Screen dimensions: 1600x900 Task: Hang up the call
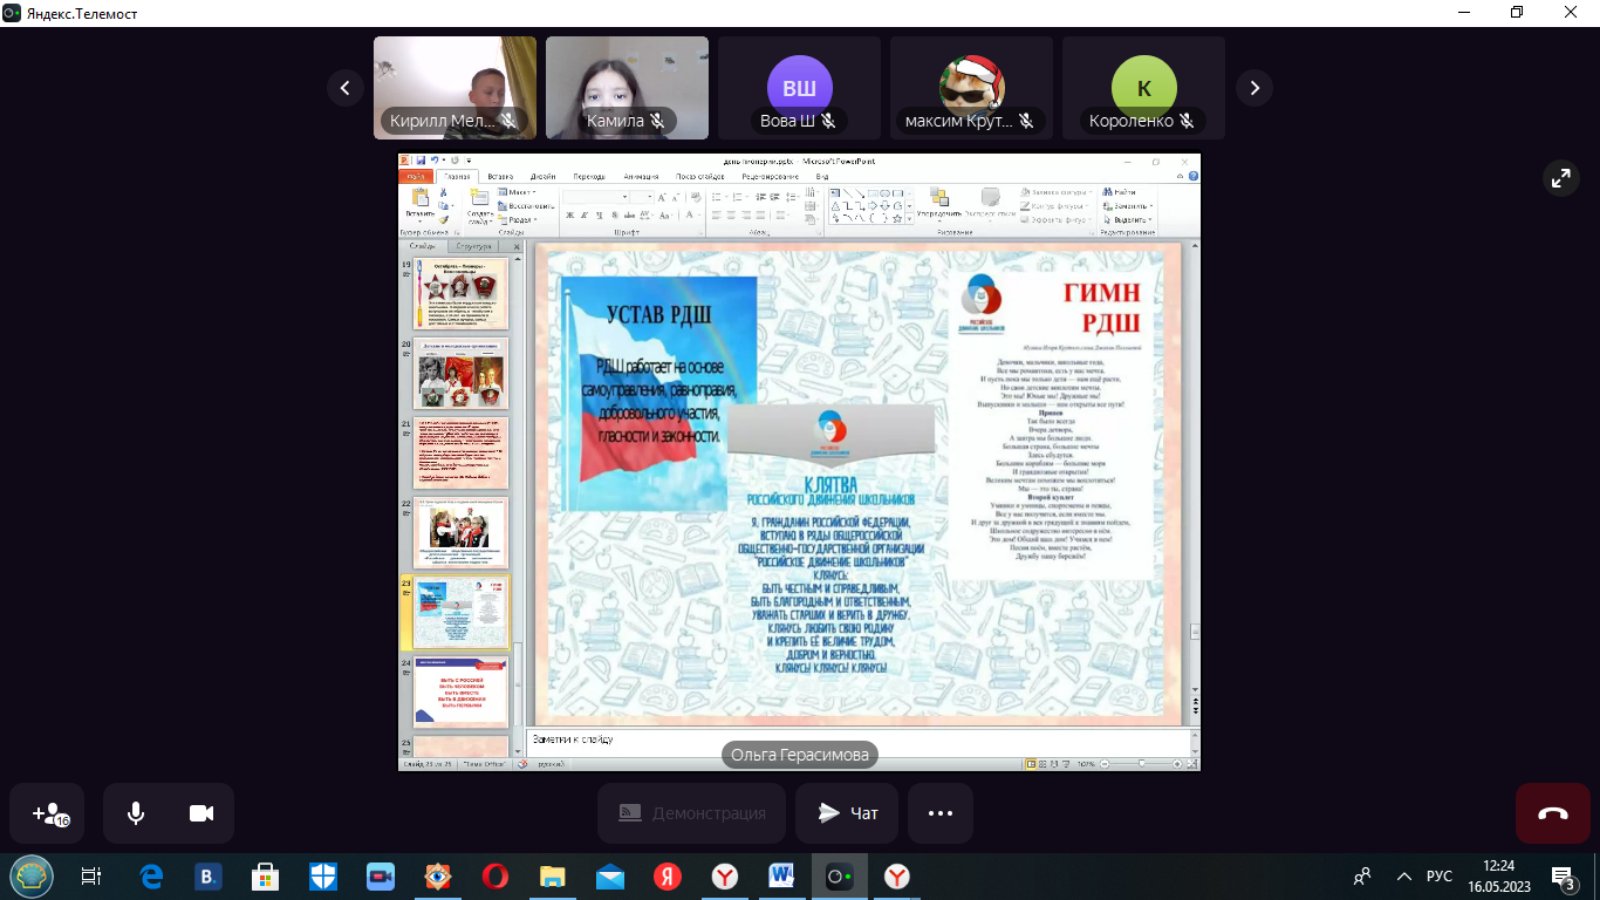pyautogui.click(x=1553, y=814)
